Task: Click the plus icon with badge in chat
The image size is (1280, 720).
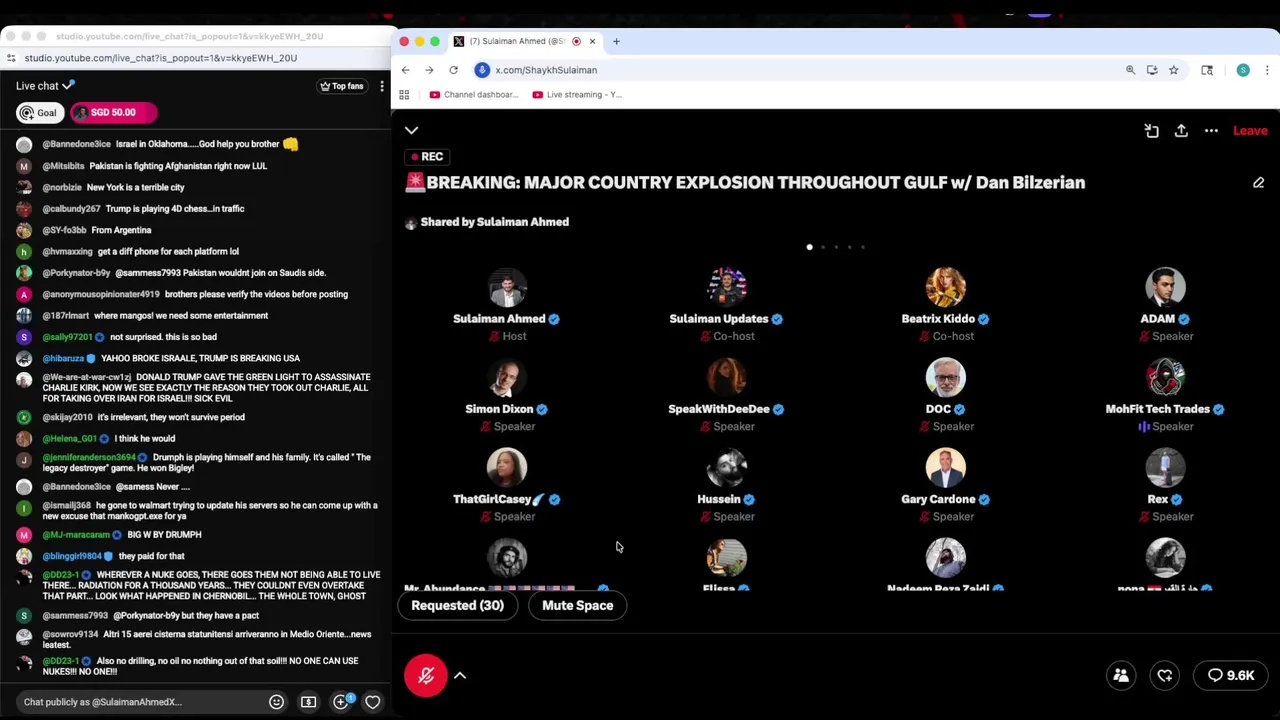Action: [341, 702]
